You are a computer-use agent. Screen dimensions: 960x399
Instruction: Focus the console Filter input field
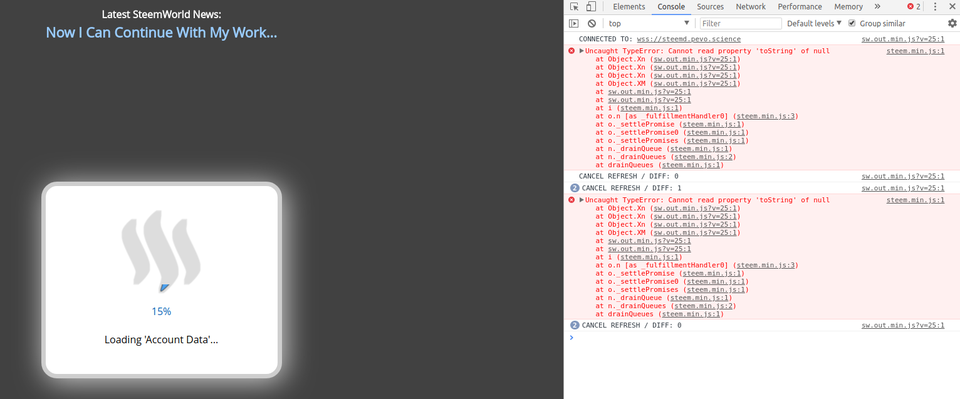(x=741, y=23)
